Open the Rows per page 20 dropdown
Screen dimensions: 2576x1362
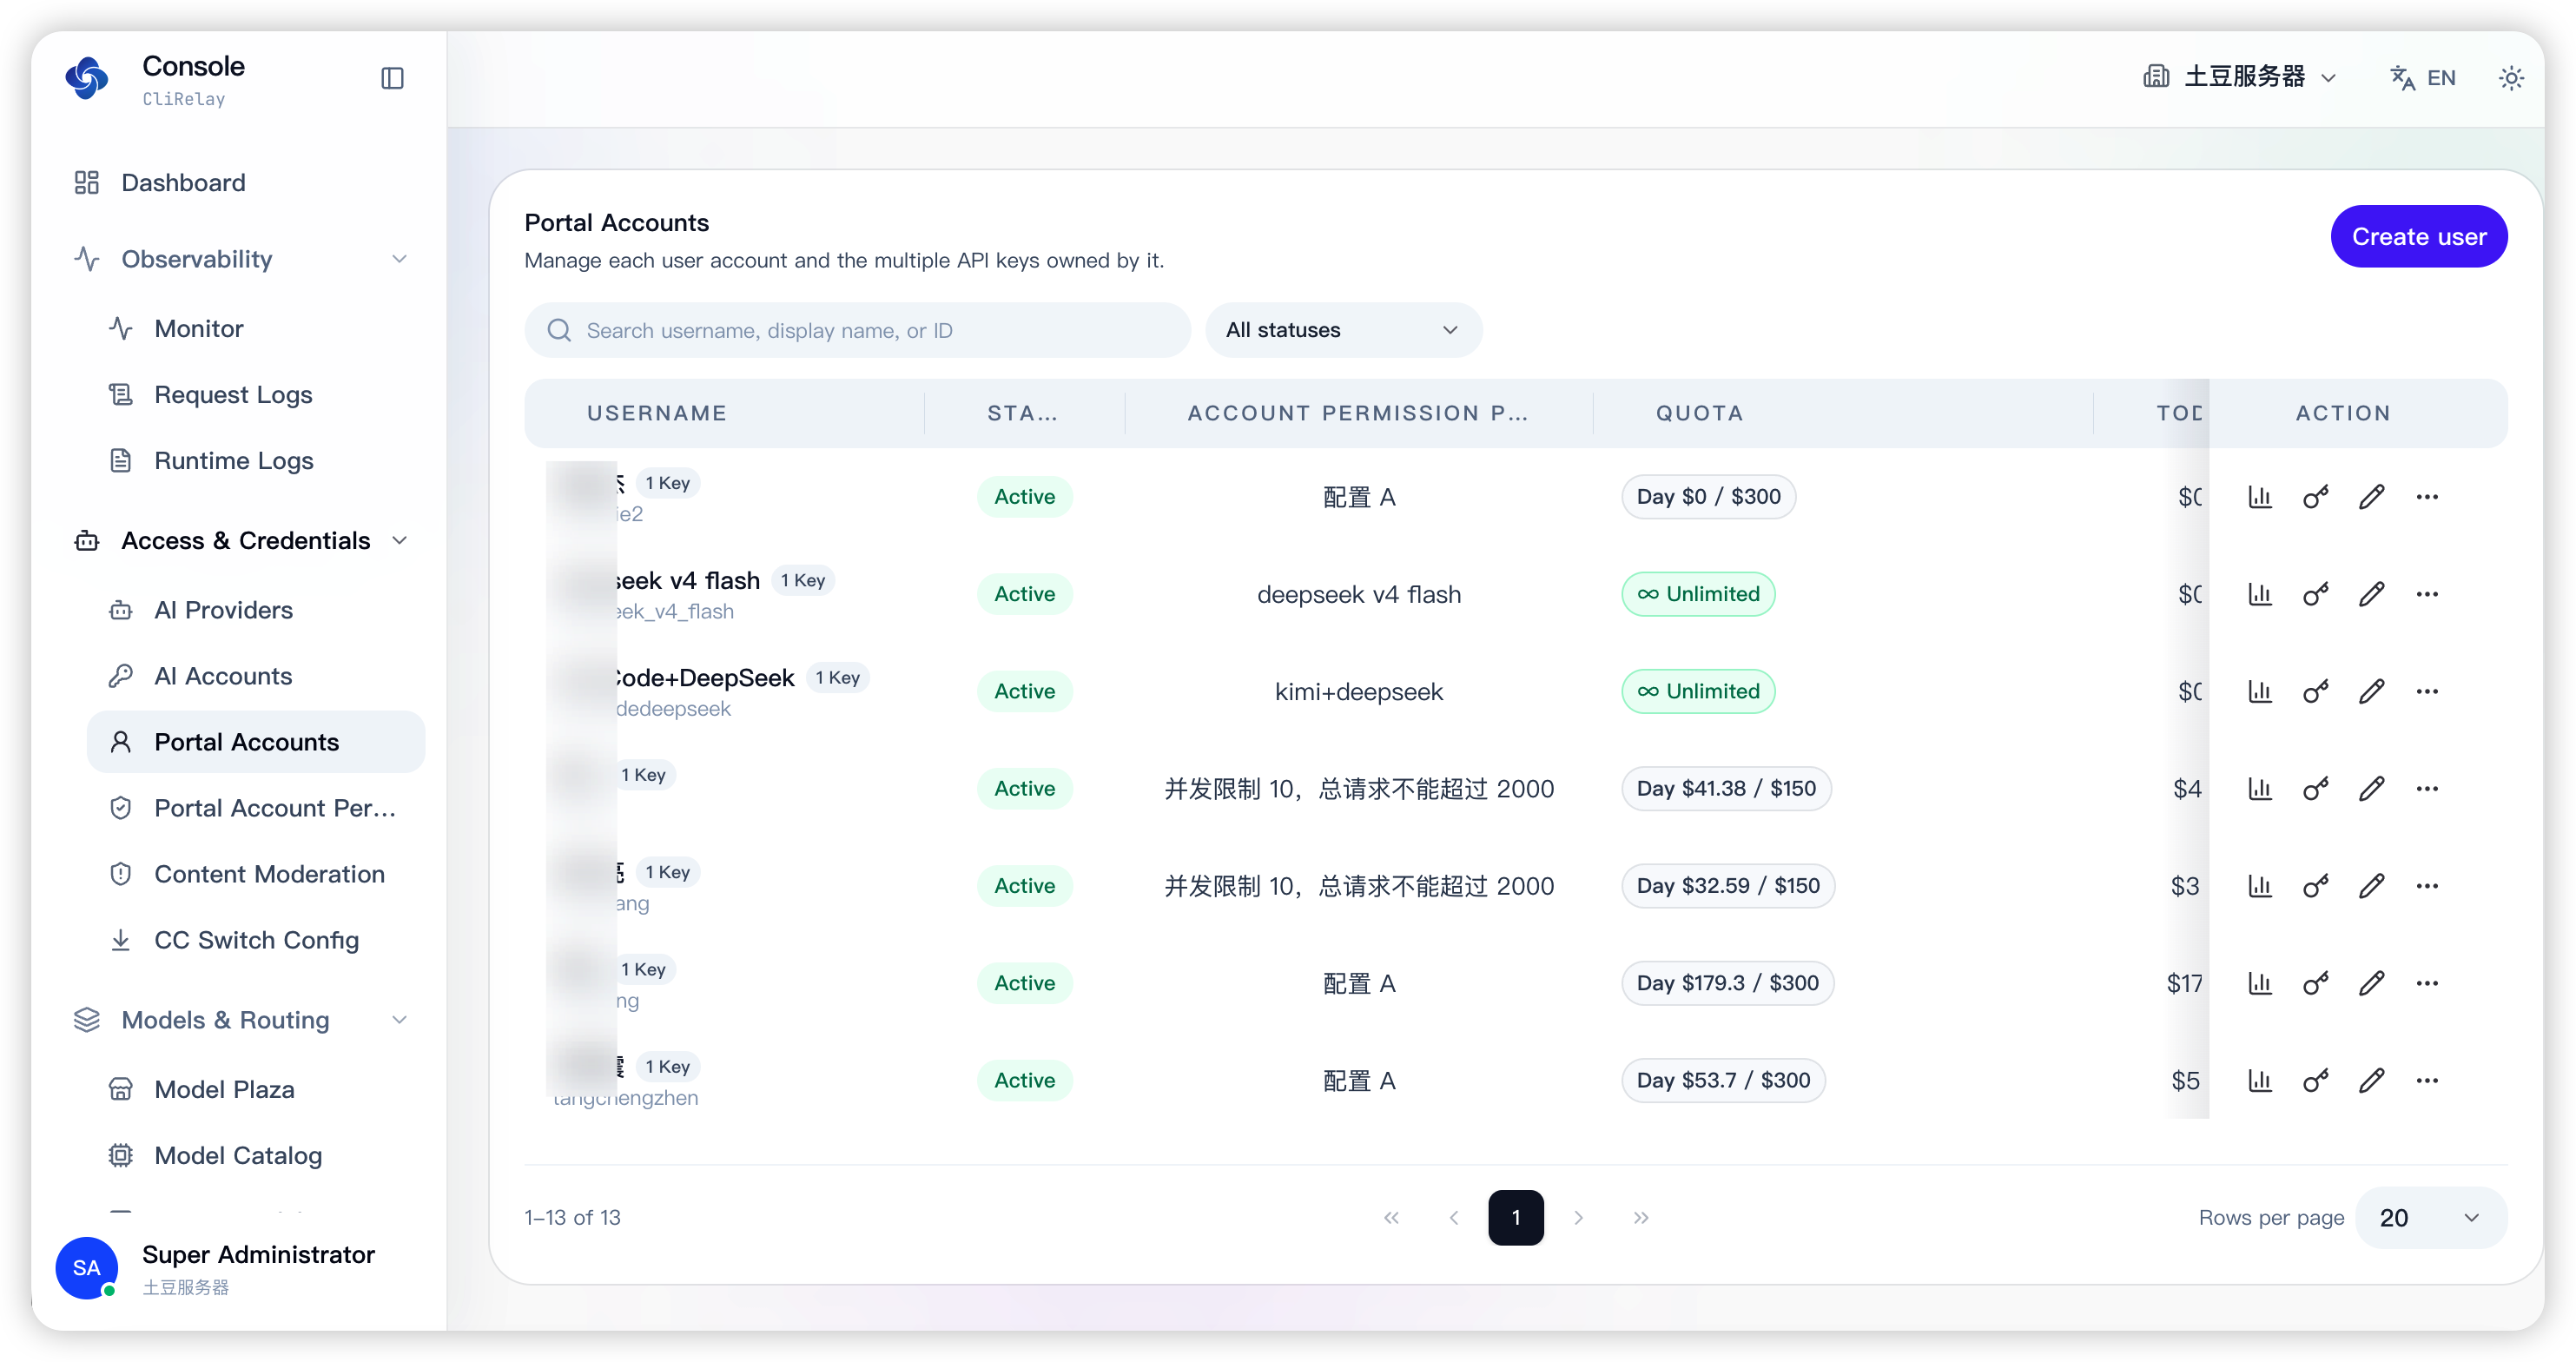(x=2430, y=1218)
